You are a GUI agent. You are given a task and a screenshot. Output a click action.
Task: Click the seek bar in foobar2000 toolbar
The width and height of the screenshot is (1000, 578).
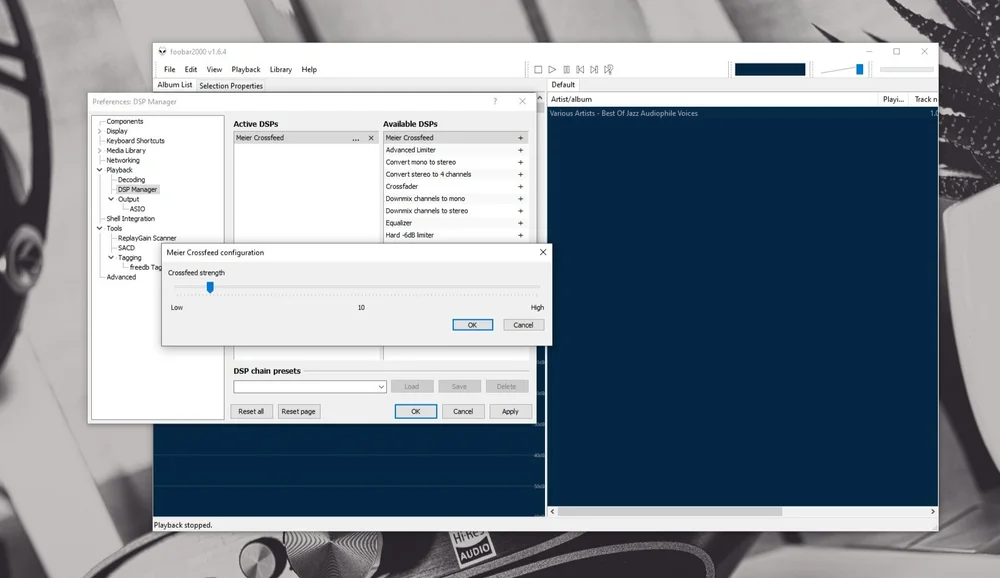906,69
